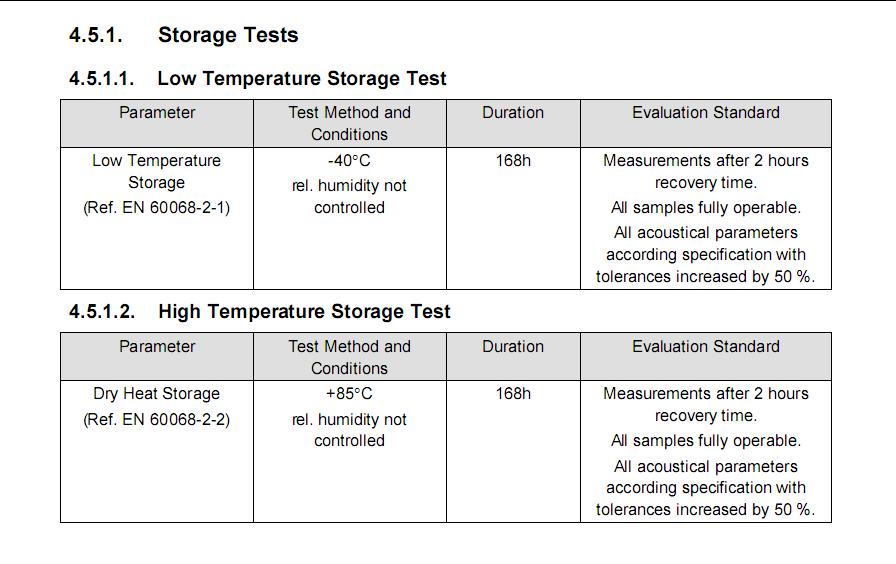This screenshot has height=564, width=896.
Task: Click the "4.5.1. Storage Tests" heading
Action: click(183, 35)
